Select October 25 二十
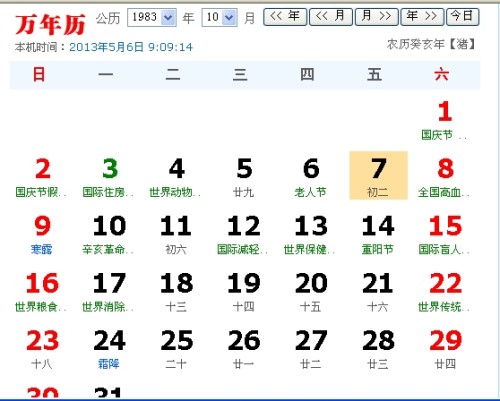Viewport: 500px width, 401px height. coord(177,350)
